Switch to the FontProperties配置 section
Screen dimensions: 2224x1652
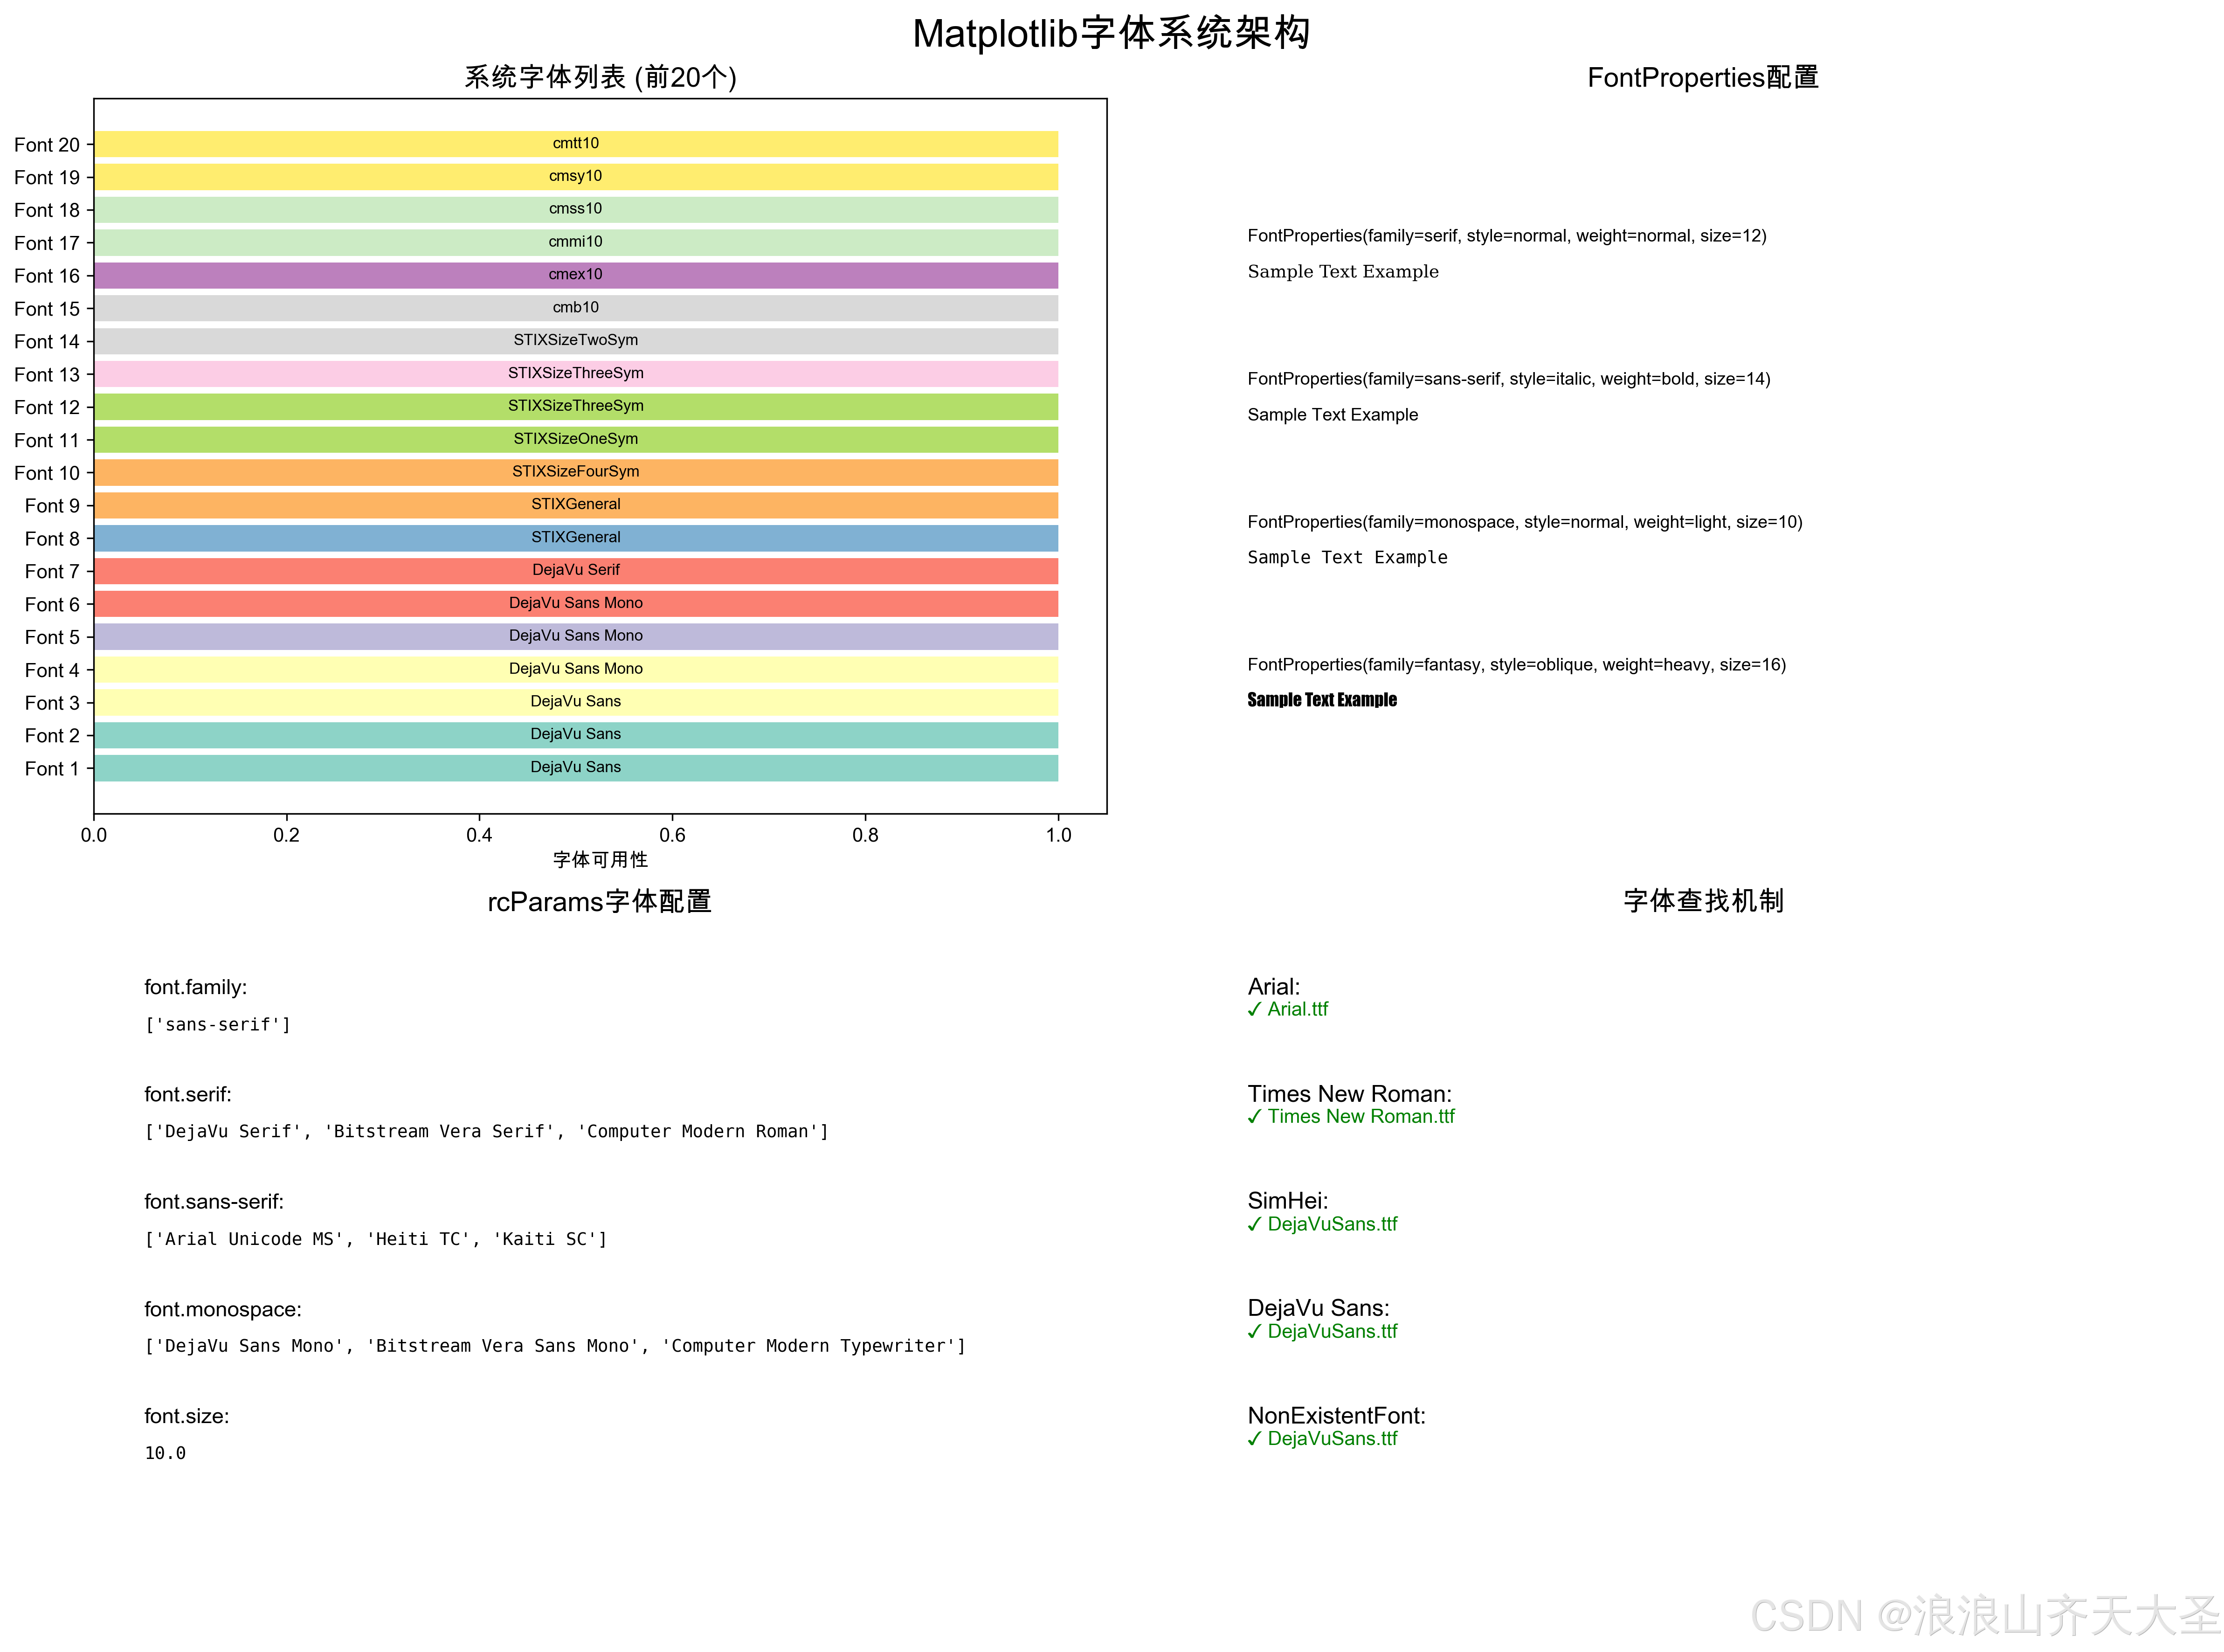click(x=1703, y=77)
